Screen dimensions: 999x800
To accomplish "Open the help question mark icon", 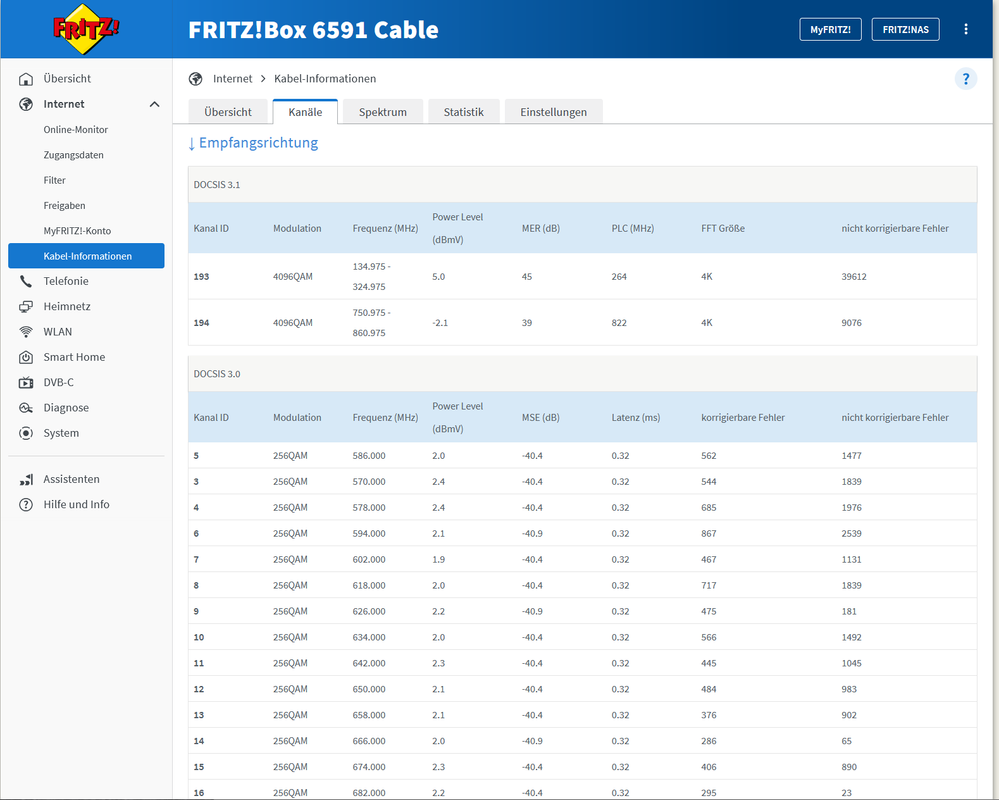I will click(965, 78).
